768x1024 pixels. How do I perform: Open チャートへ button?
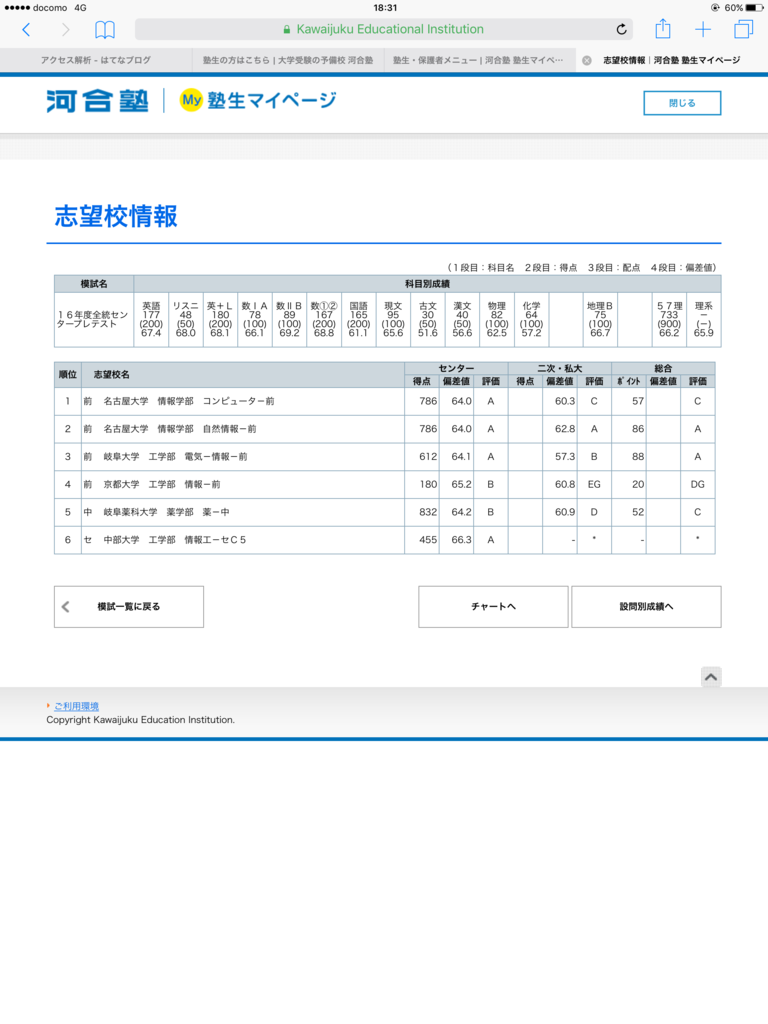[493, 607]
